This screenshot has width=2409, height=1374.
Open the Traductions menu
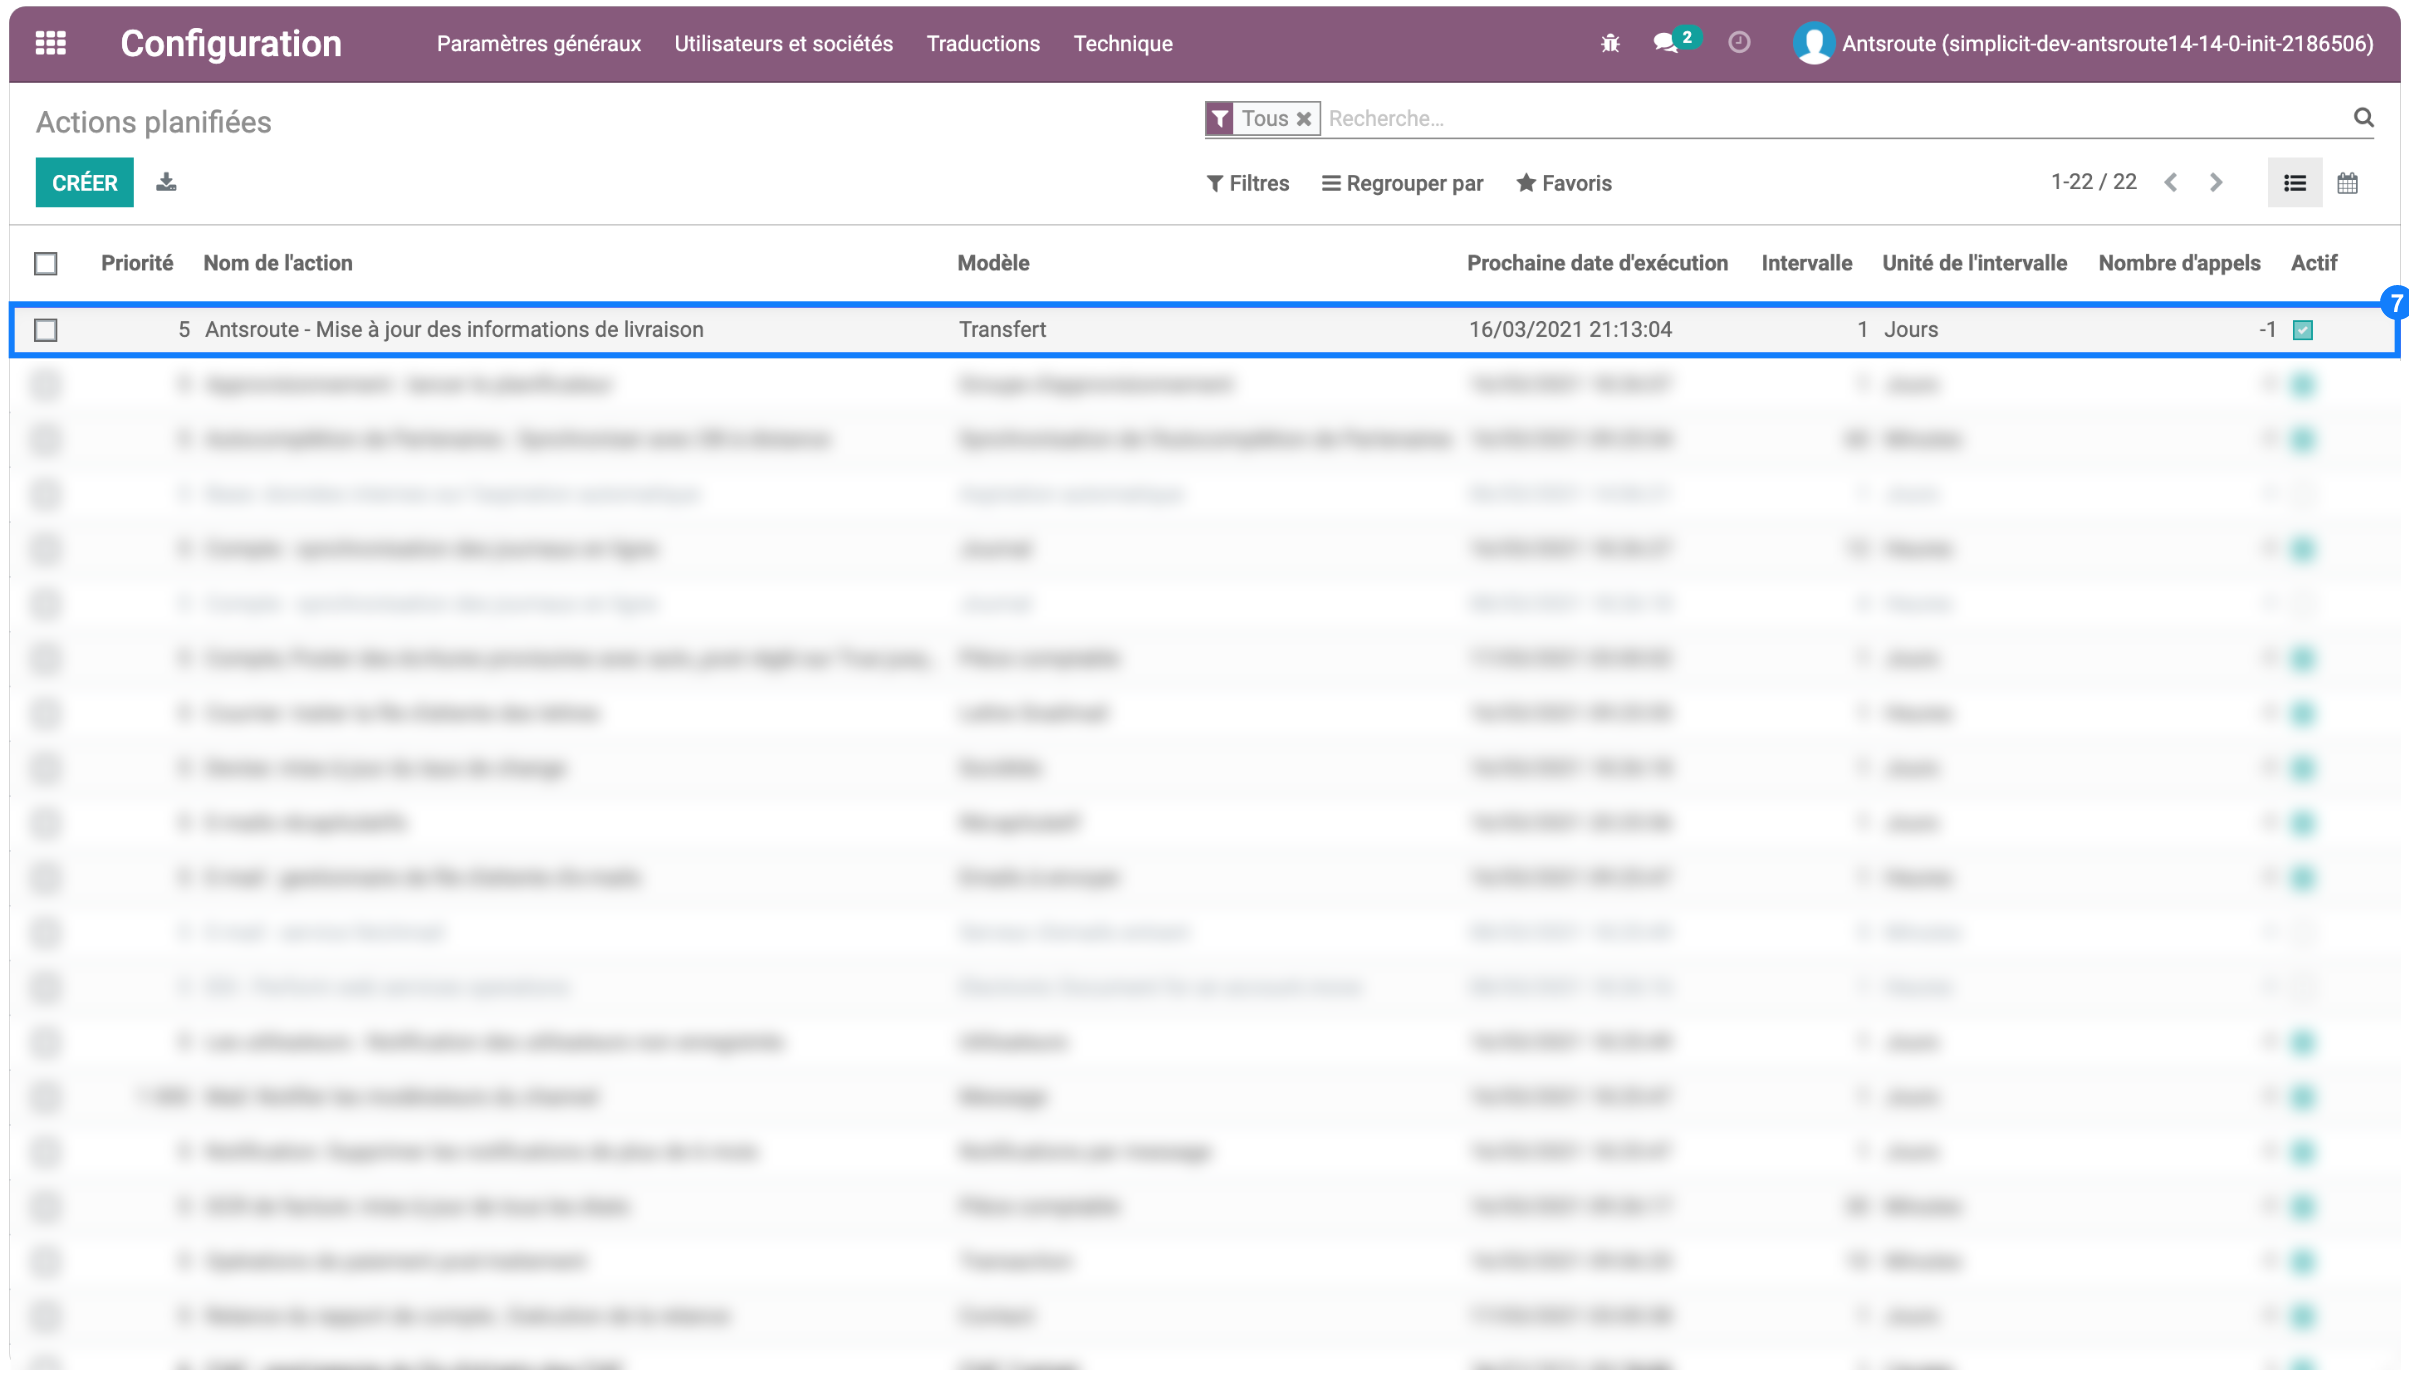(983, 43)
